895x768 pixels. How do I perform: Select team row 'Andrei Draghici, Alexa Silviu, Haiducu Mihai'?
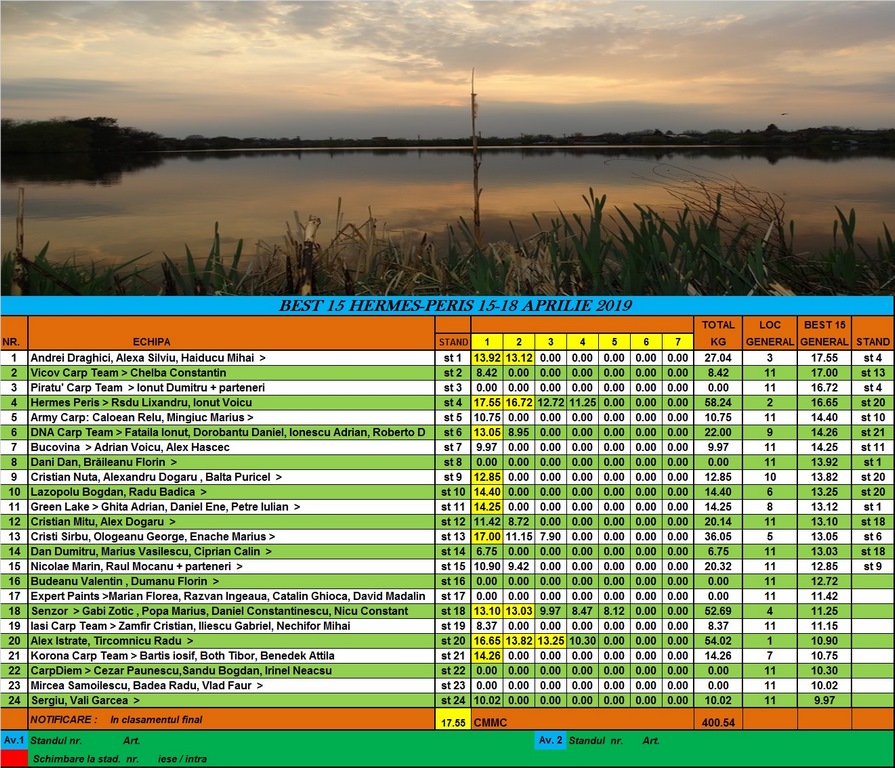click(x=231, y=358)
